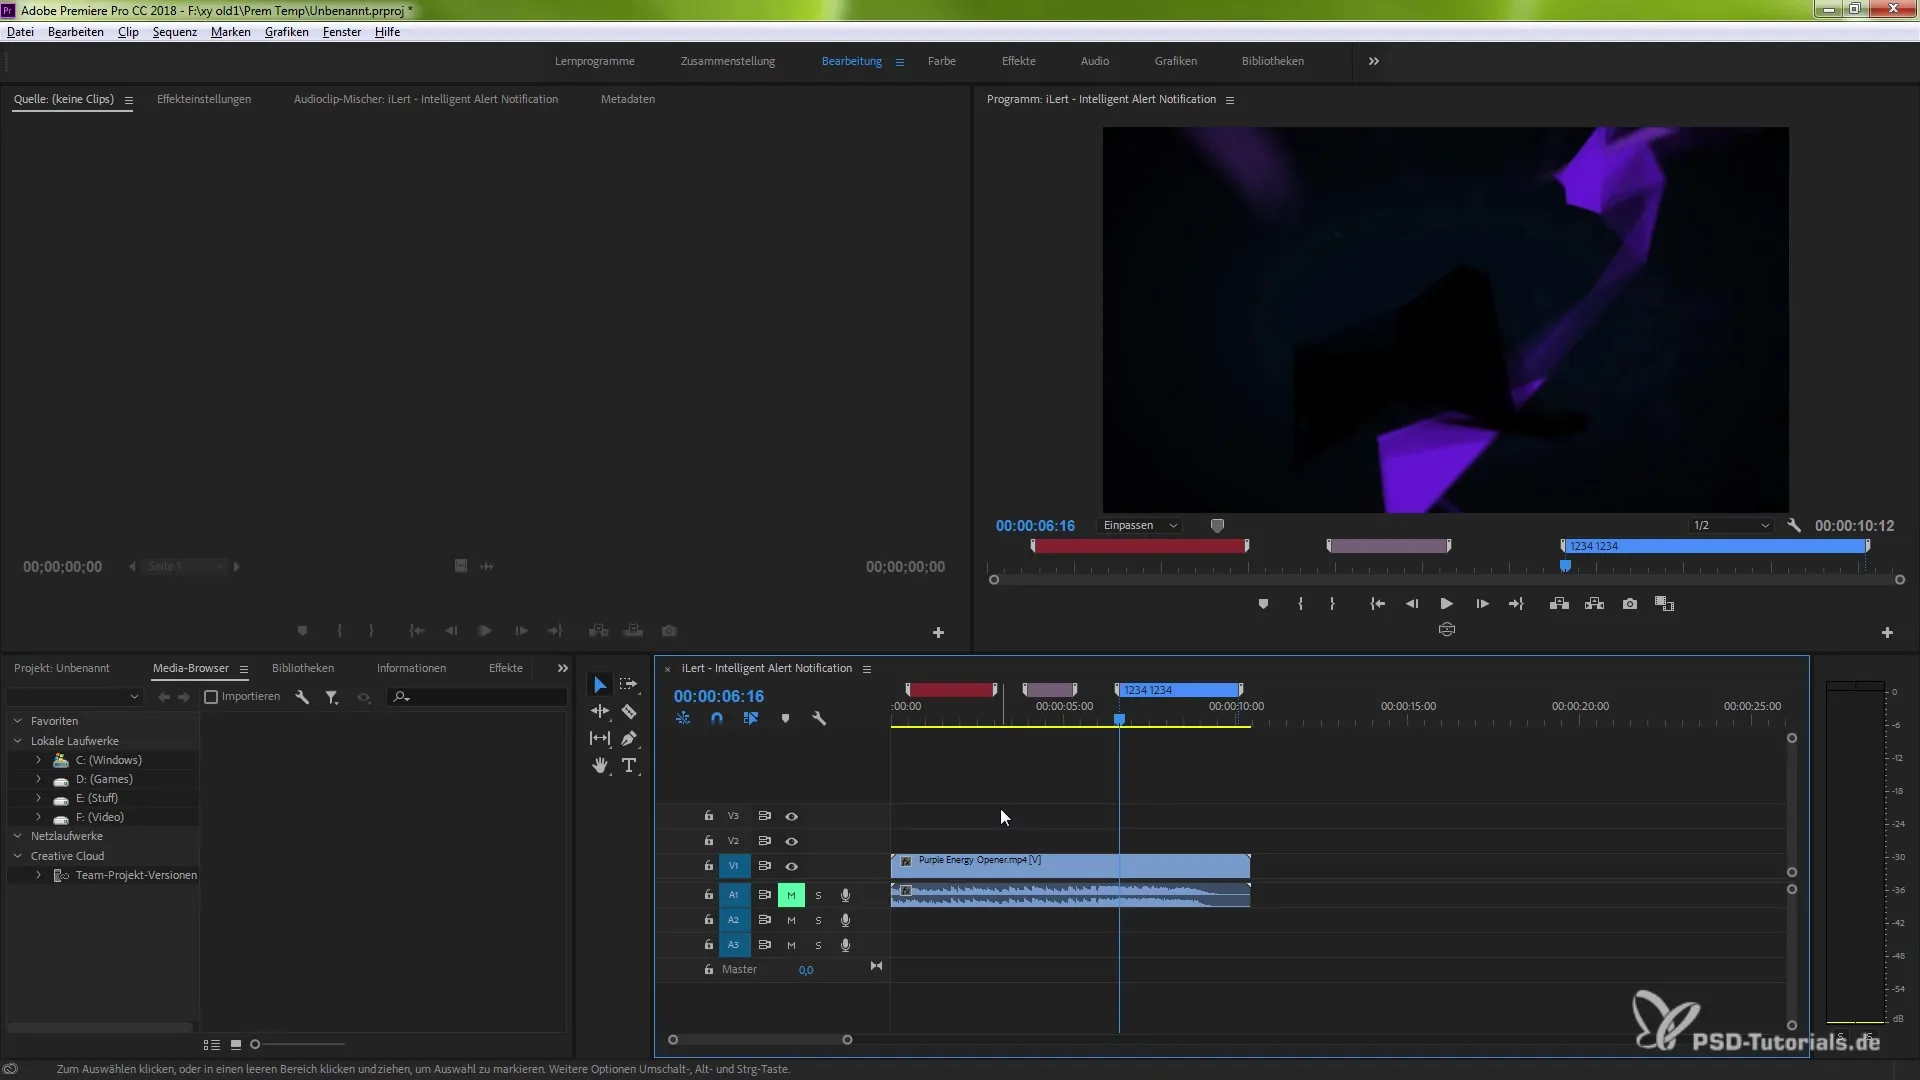Select the Hand tool

click(599, 766)
